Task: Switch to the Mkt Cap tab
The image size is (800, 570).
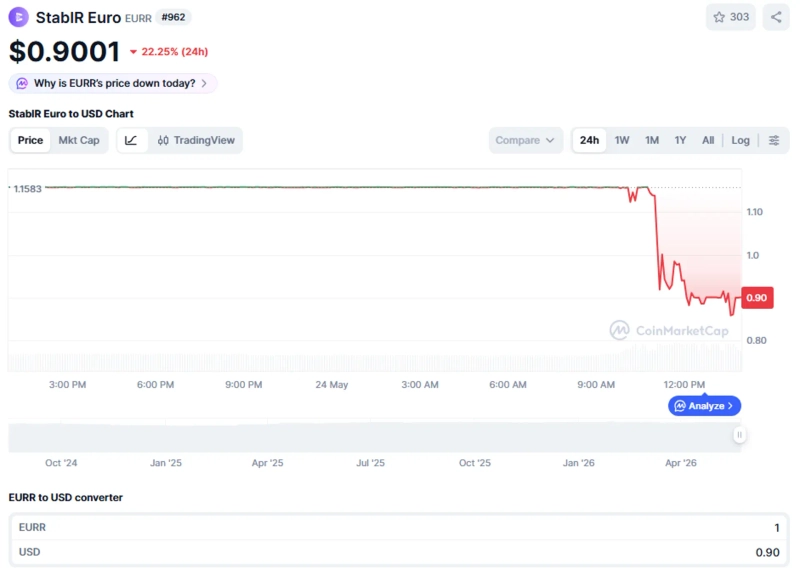Action: point(79,140)
